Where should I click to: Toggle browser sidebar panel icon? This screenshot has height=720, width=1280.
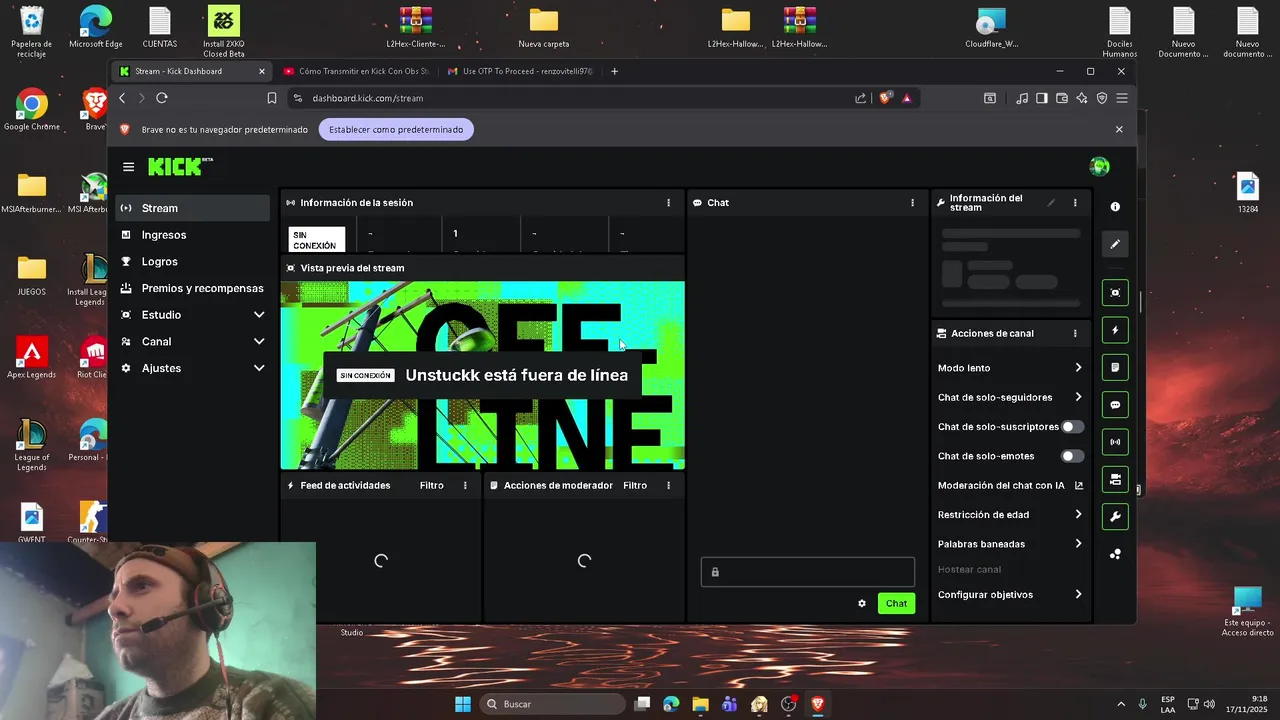point(1042,98)
